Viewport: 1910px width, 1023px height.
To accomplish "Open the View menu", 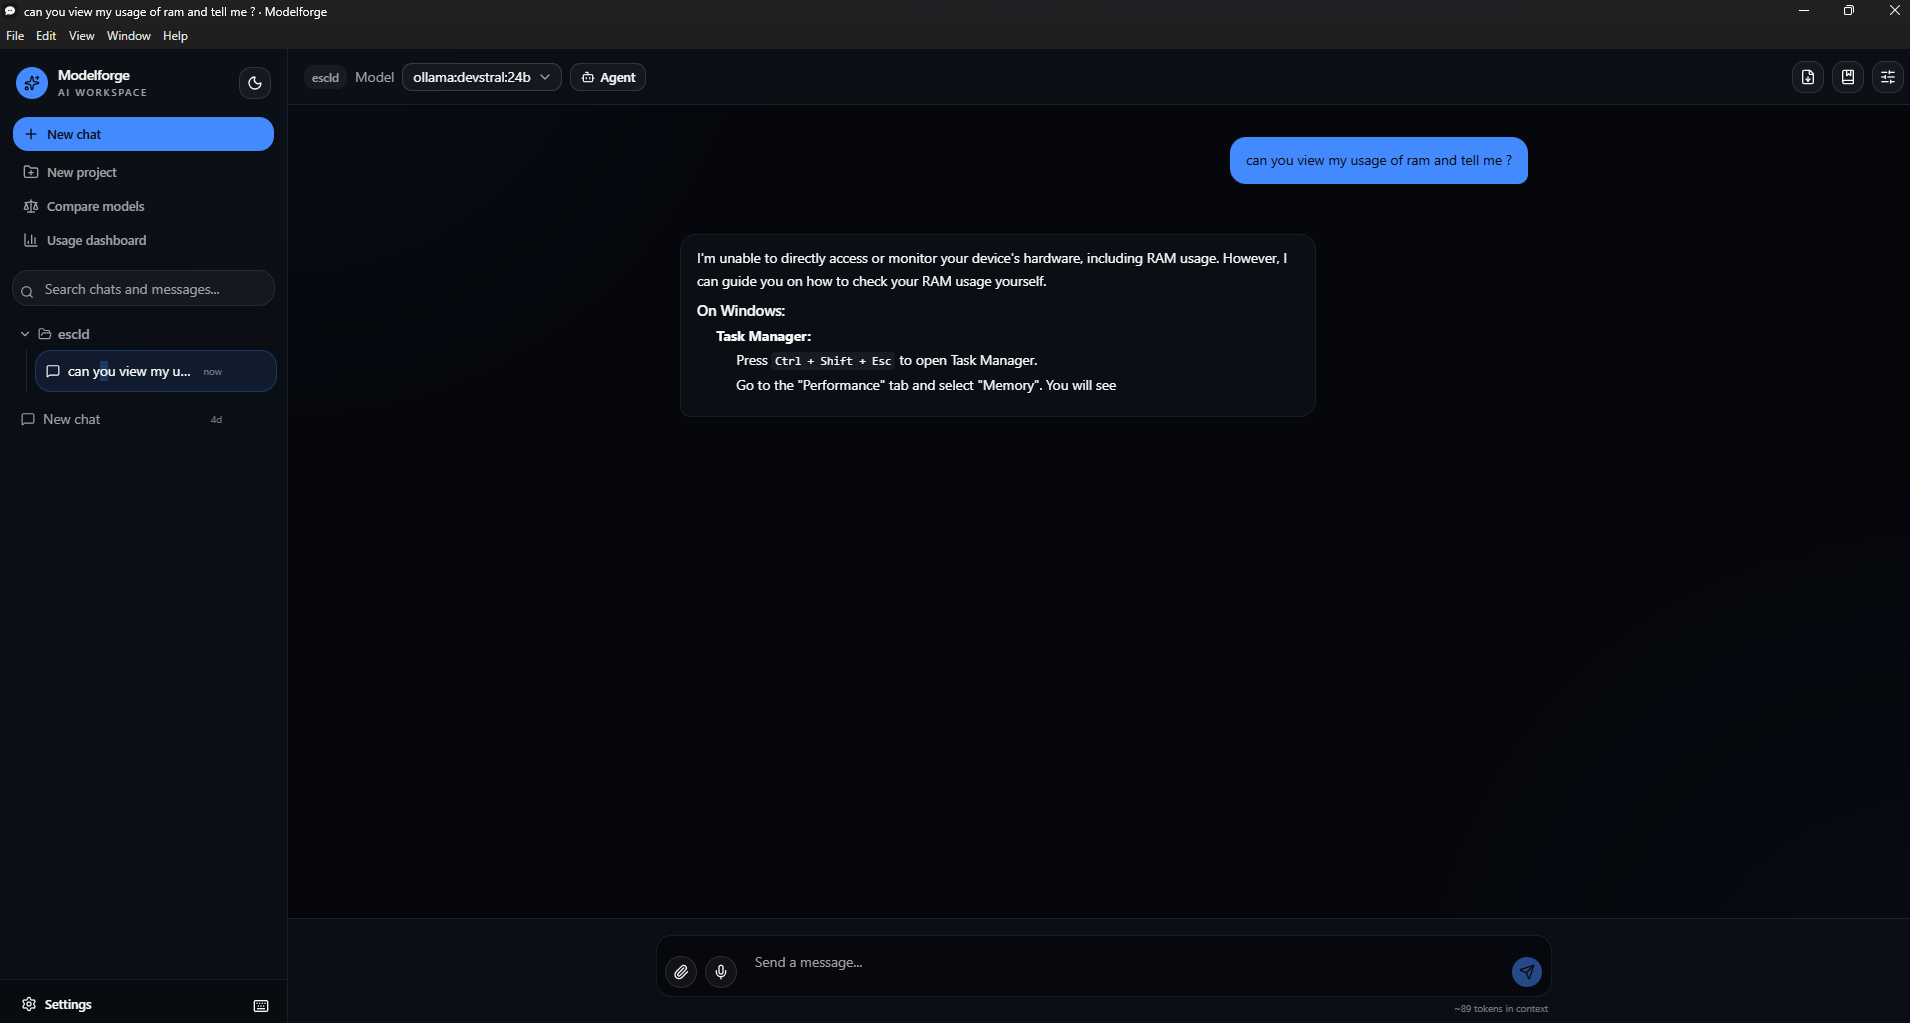I will (x=81, y=36).
